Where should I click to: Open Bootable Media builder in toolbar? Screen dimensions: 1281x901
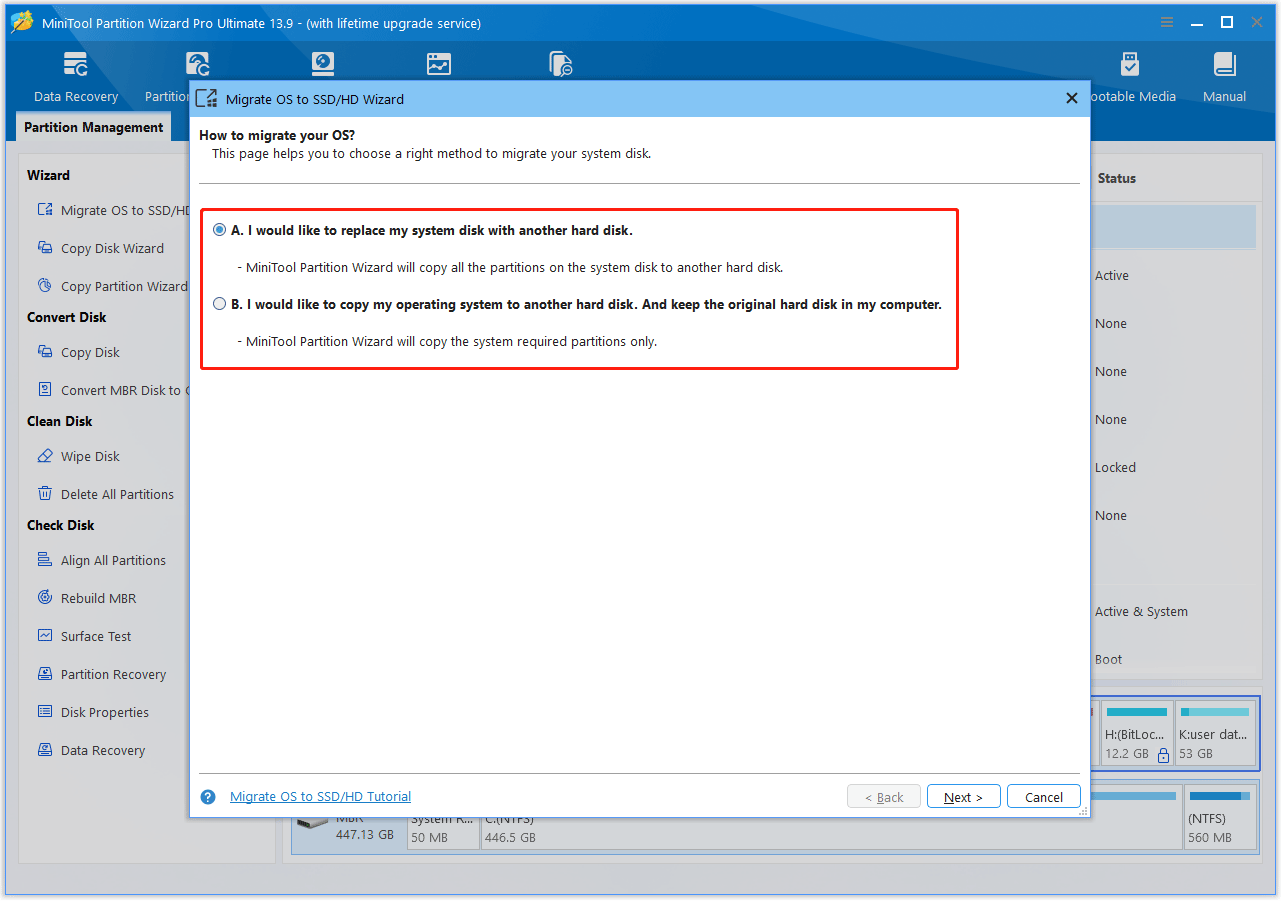tap(1131, 78)
